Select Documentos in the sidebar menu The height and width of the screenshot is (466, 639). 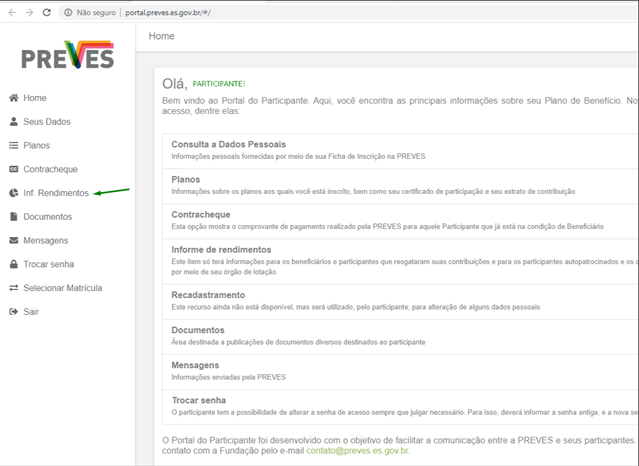pos(48,217)
